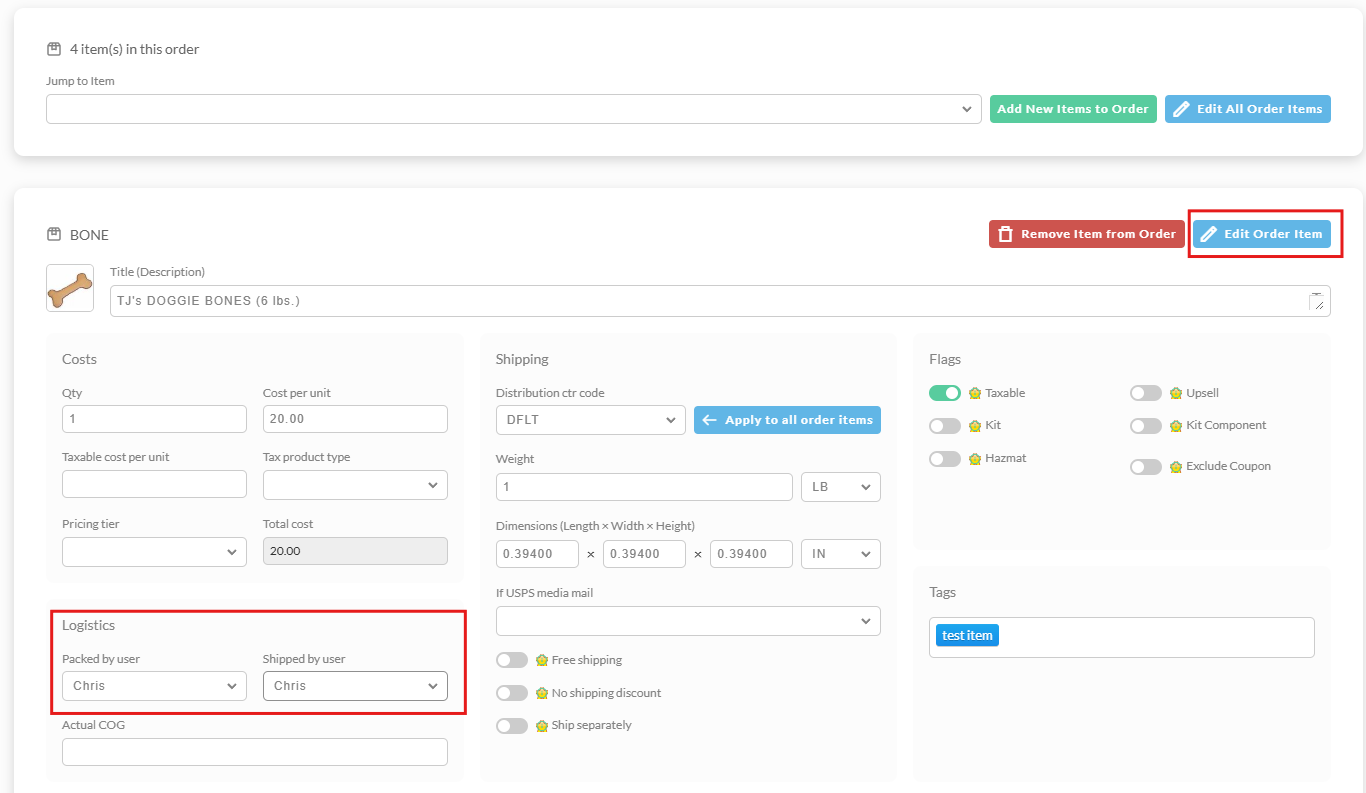The image size is (1366, 793).
Task: Open the Shipped by user dropdown
Action: (355, 686)
